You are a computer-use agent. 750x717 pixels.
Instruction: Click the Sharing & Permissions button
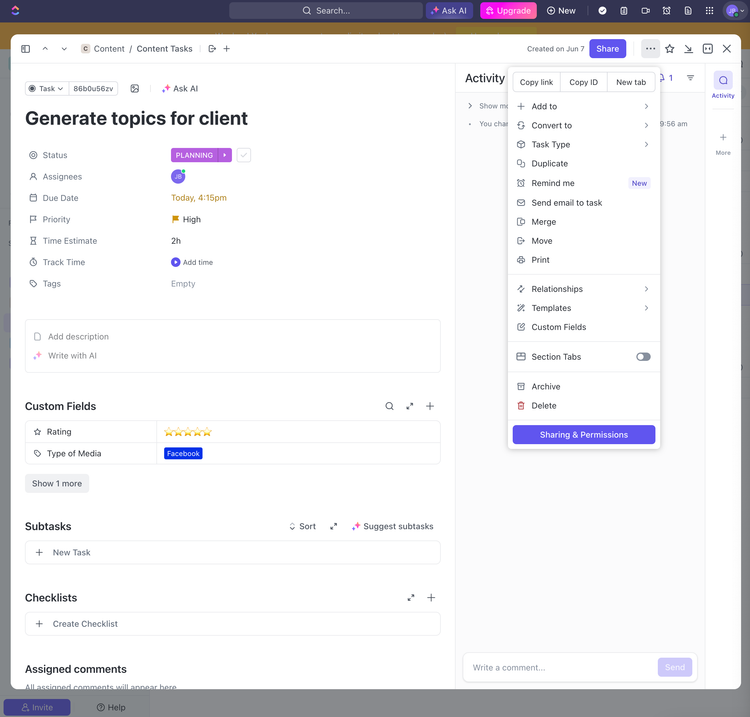tap(584, 435)
